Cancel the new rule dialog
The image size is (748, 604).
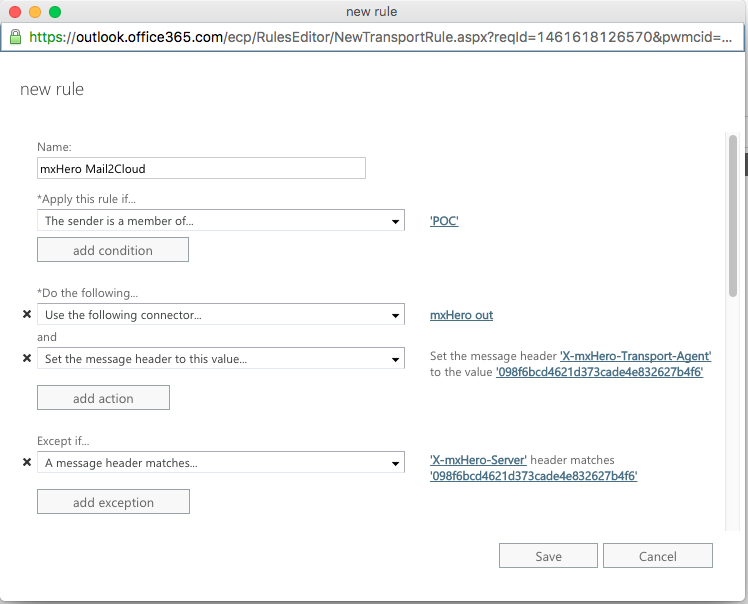tap(658, 556)
